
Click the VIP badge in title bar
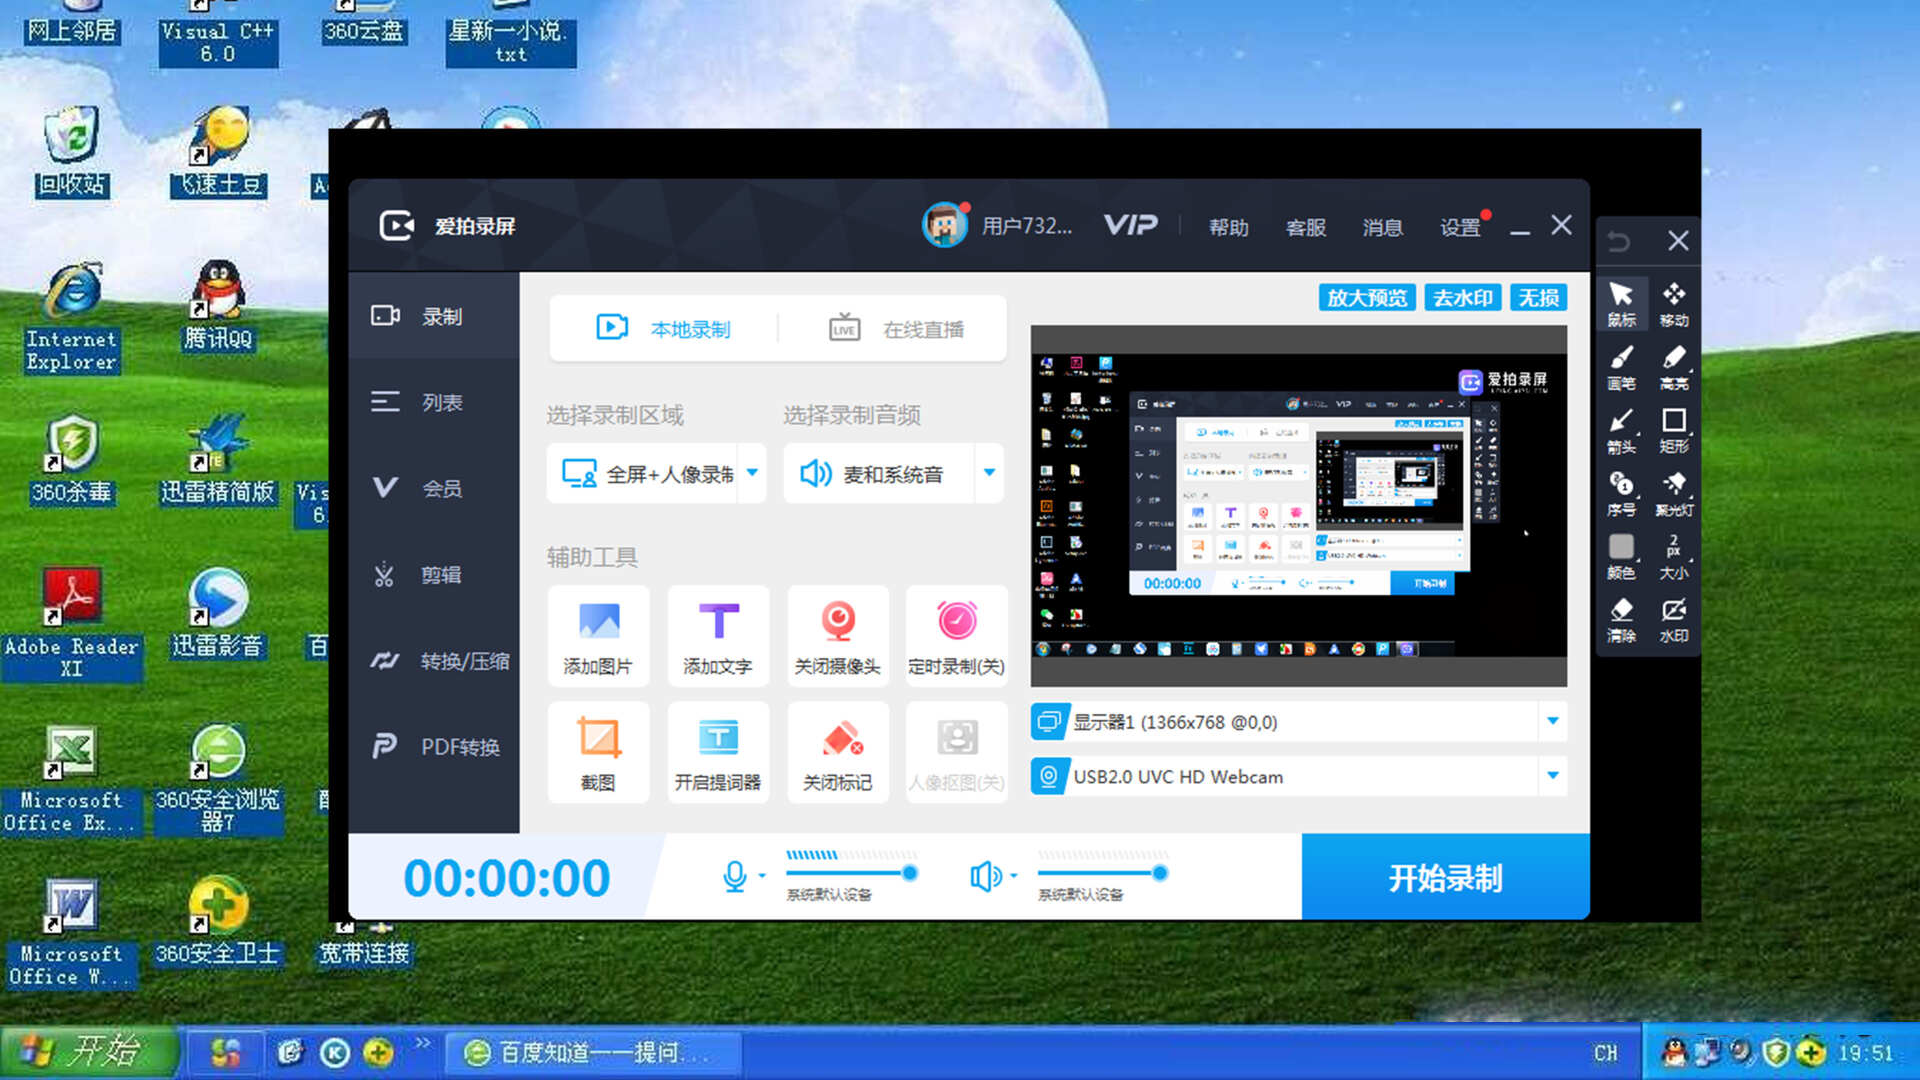[x=1130, y=225]
